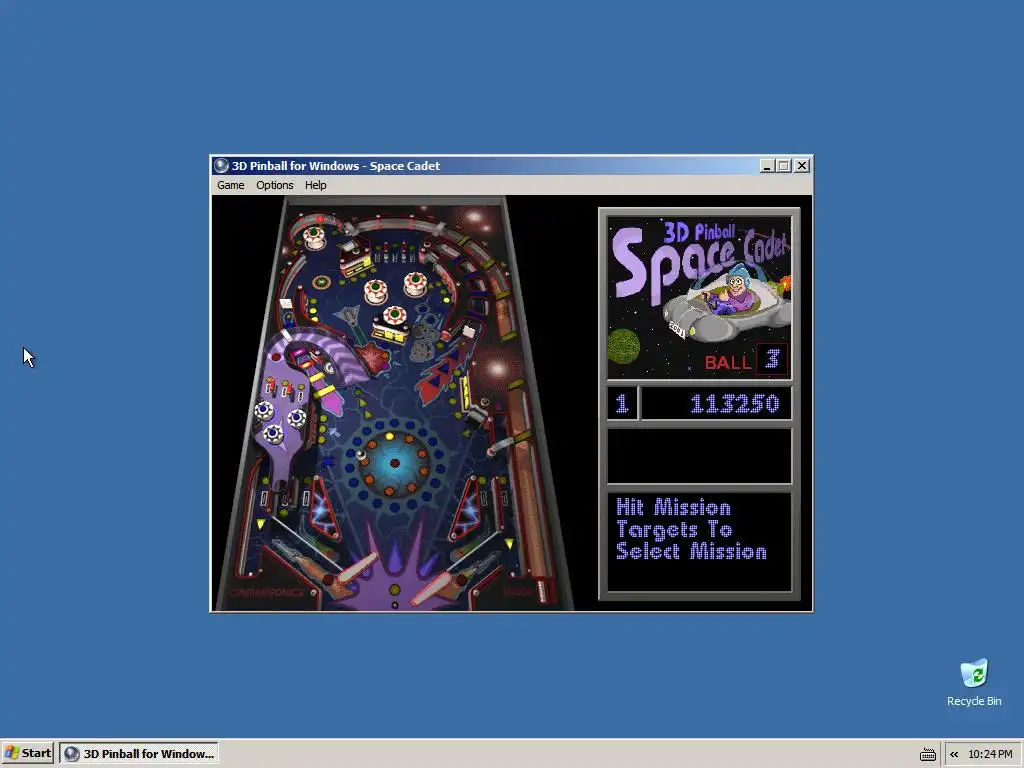Minimize the 3D Pinball window

tap(767, 166)
